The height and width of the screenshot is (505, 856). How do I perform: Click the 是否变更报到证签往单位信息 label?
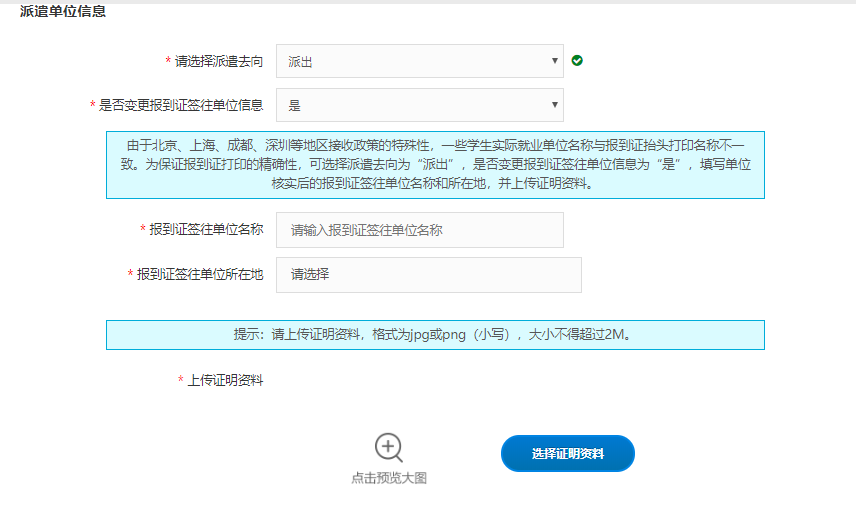pos(181,105)
